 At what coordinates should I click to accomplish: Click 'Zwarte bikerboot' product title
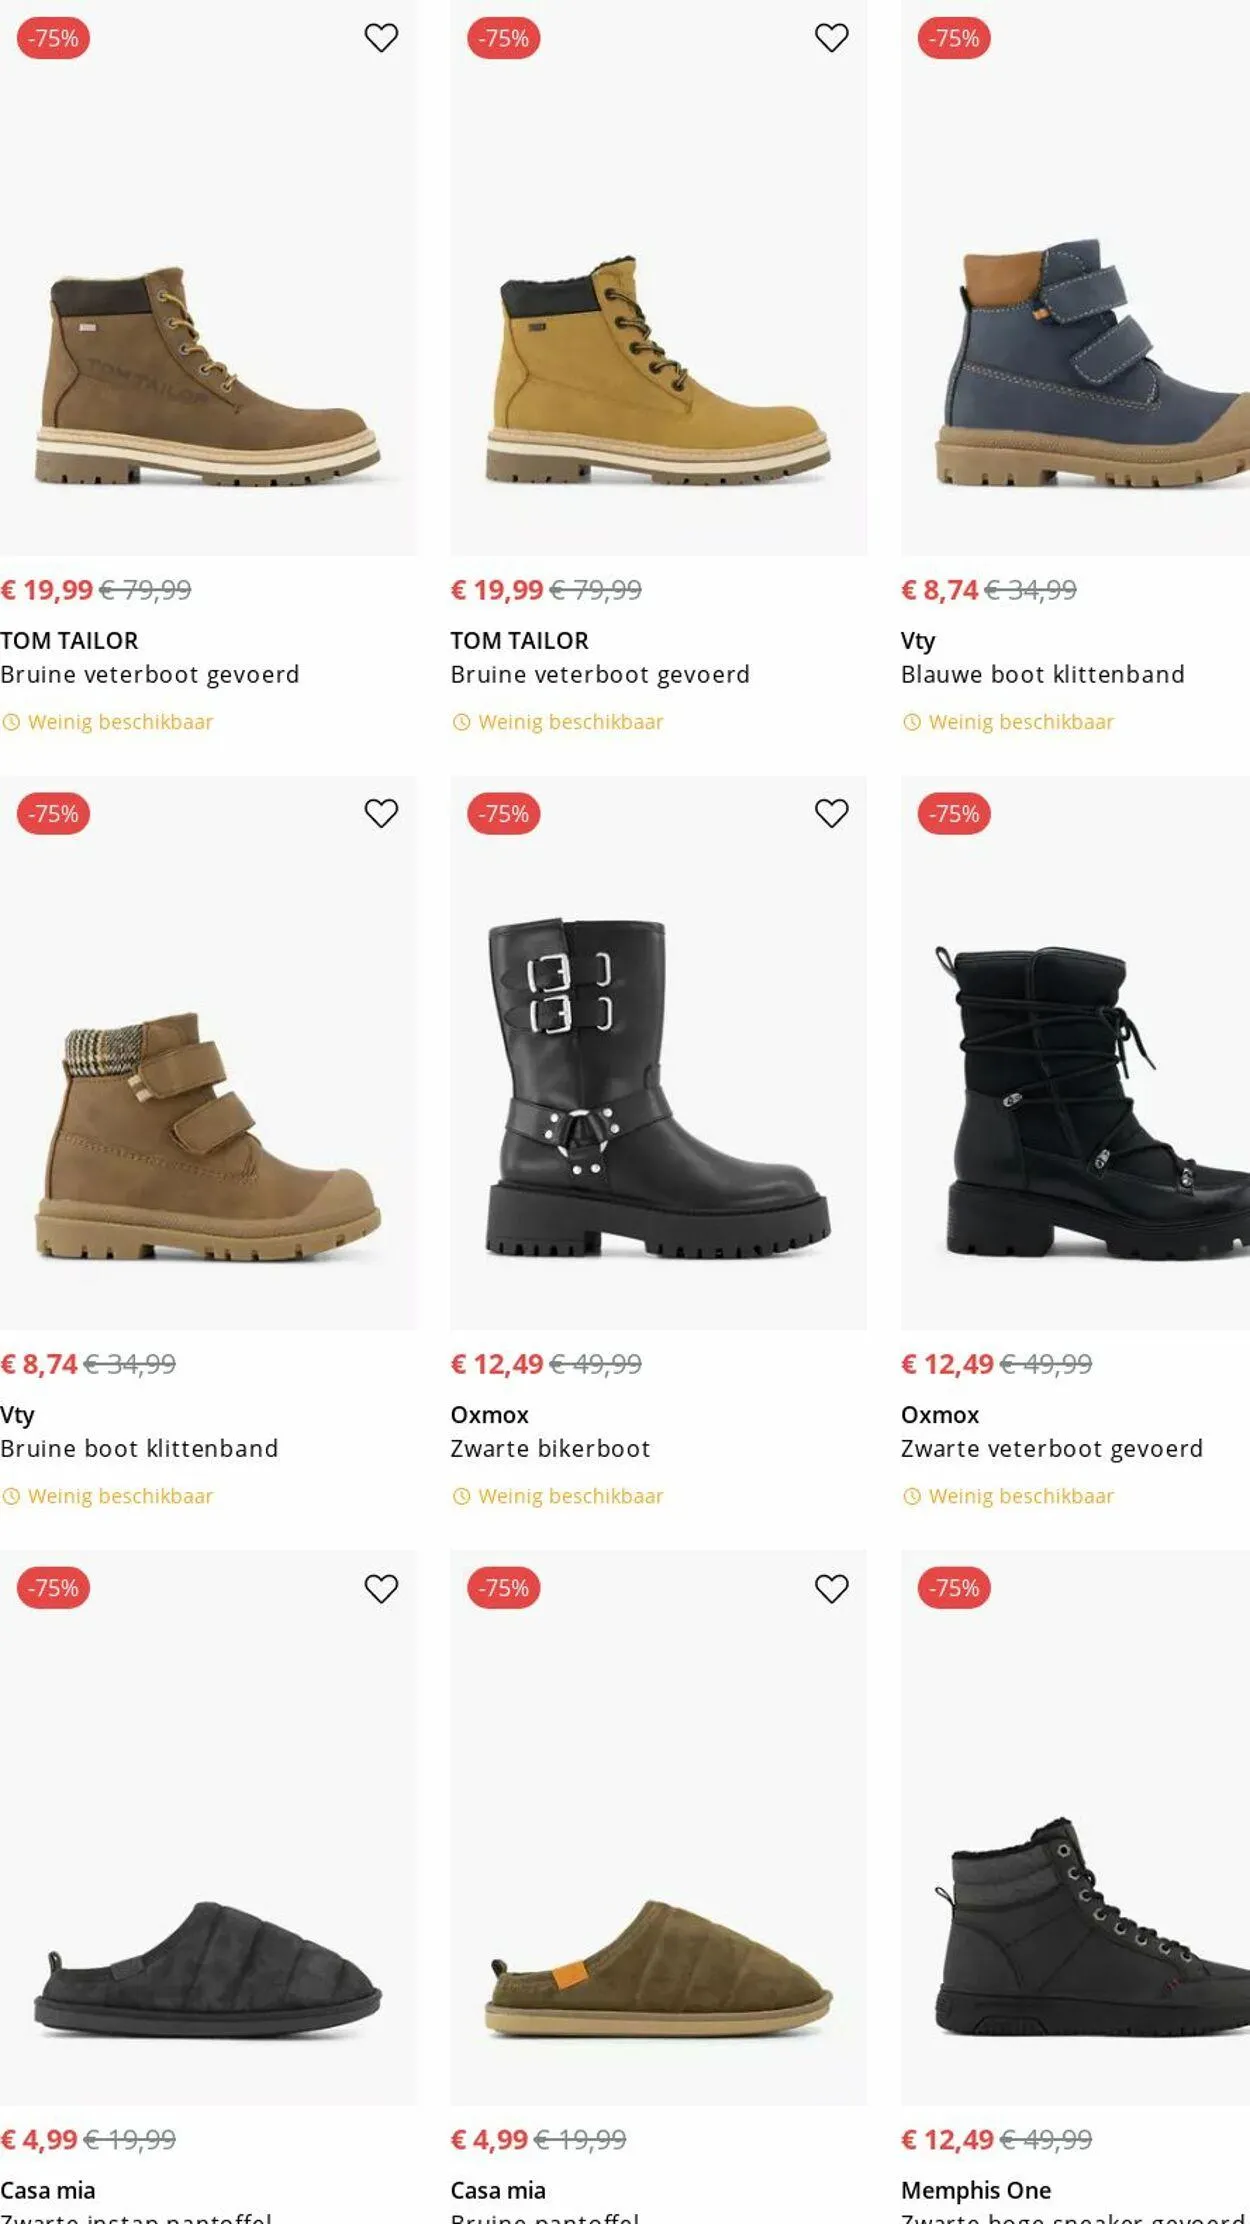pos(550,1449)
